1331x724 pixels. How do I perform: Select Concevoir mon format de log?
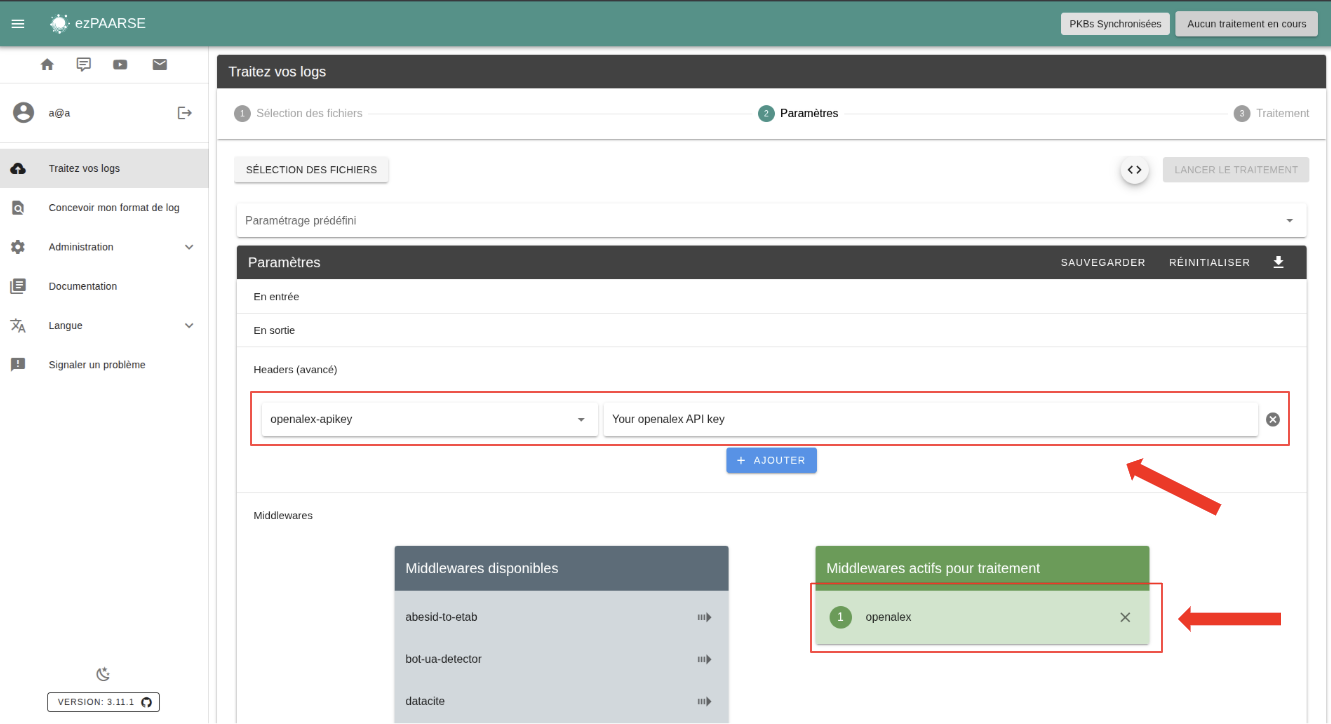pyautogui.click(x=114, y=208)
